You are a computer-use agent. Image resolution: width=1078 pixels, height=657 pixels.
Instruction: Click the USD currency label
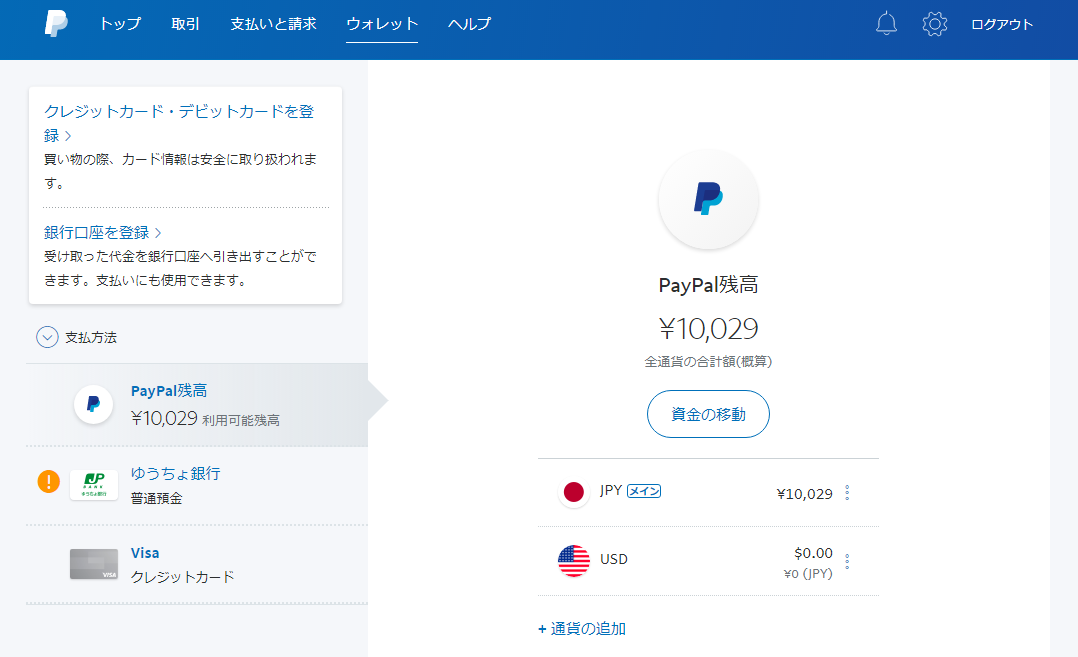click(614, 559)
